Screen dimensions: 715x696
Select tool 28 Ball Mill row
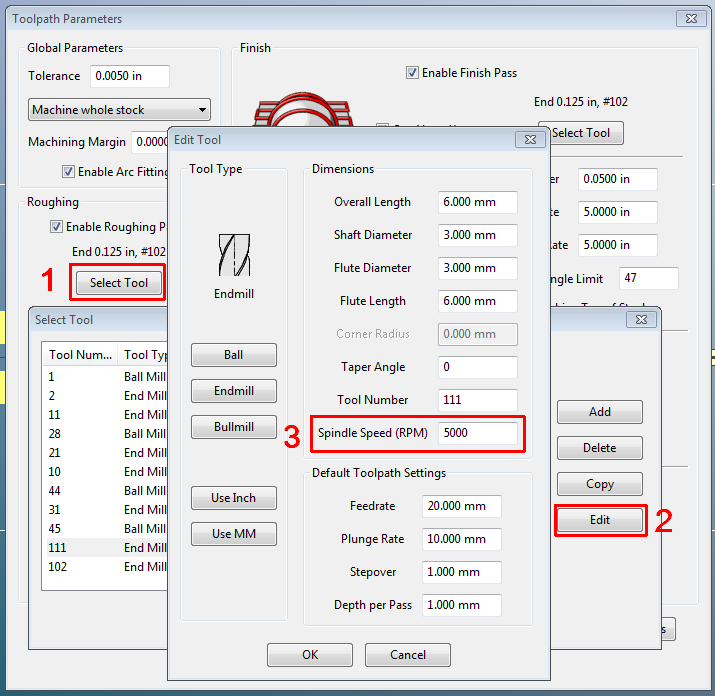106,434
